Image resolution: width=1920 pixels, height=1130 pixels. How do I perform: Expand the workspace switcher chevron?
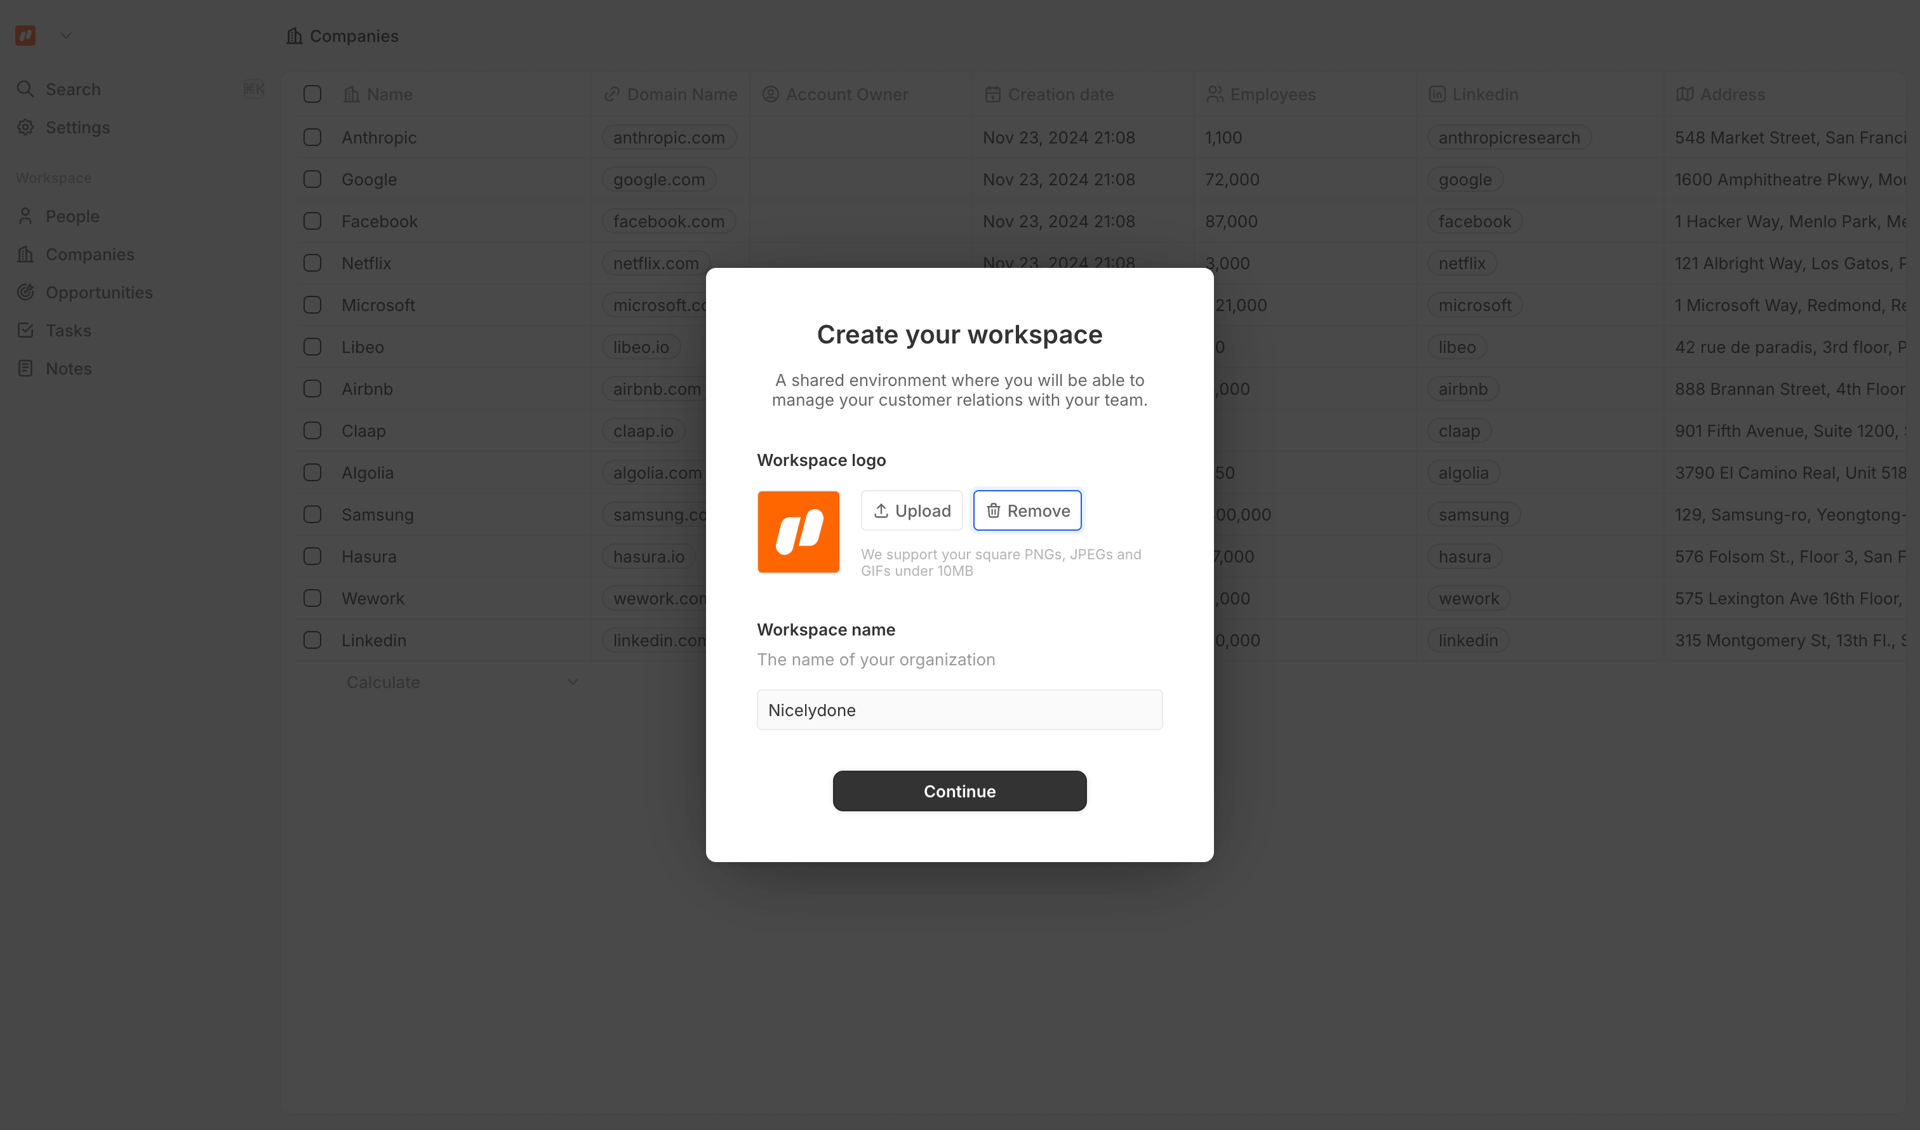pos(66,36)
